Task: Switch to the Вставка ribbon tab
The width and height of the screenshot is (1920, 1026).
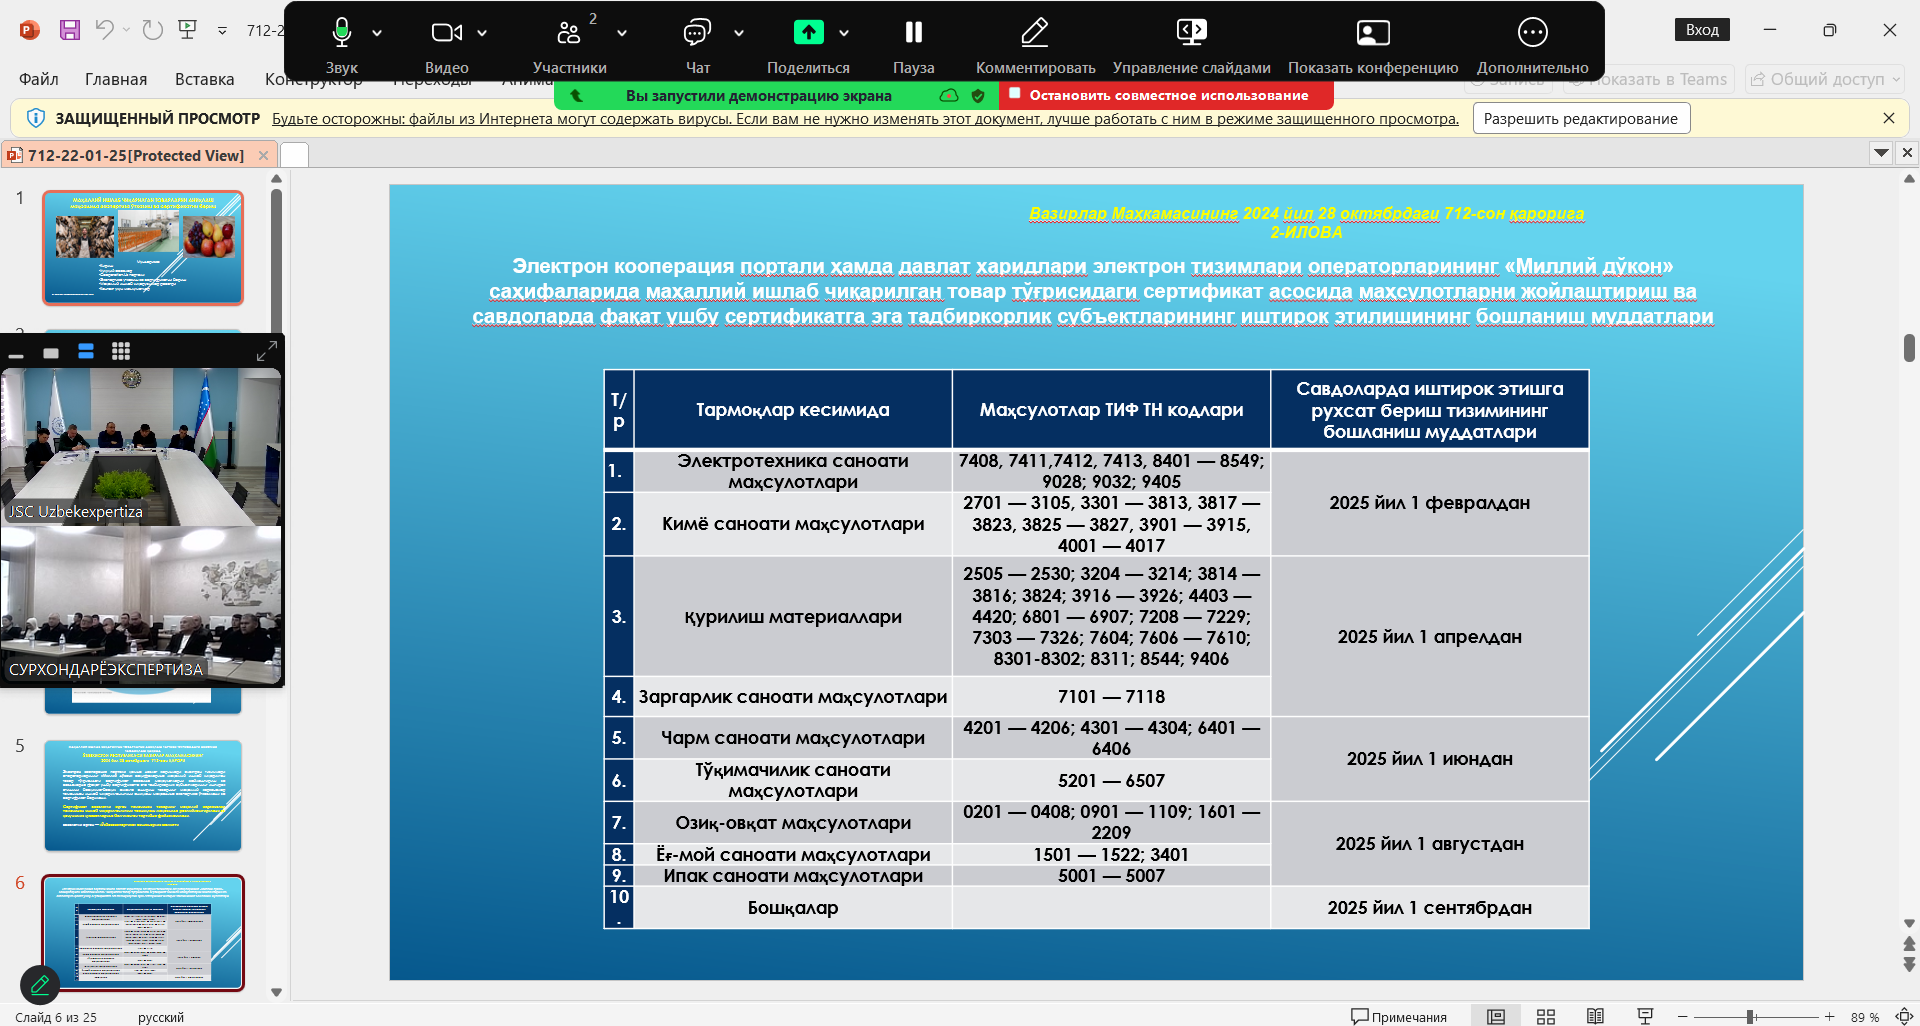Action: [204, 79]
